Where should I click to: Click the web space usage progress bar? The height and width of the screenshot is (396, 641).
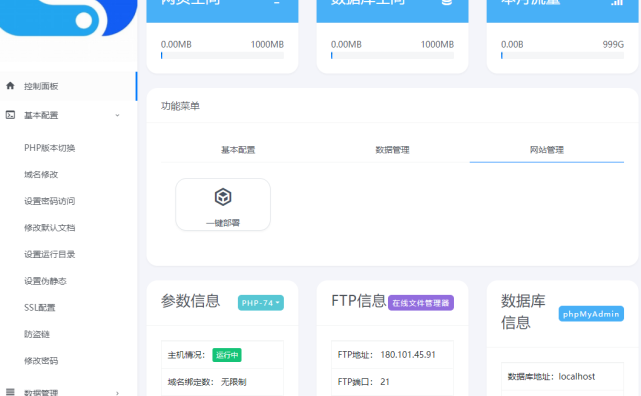coord(222,56)
